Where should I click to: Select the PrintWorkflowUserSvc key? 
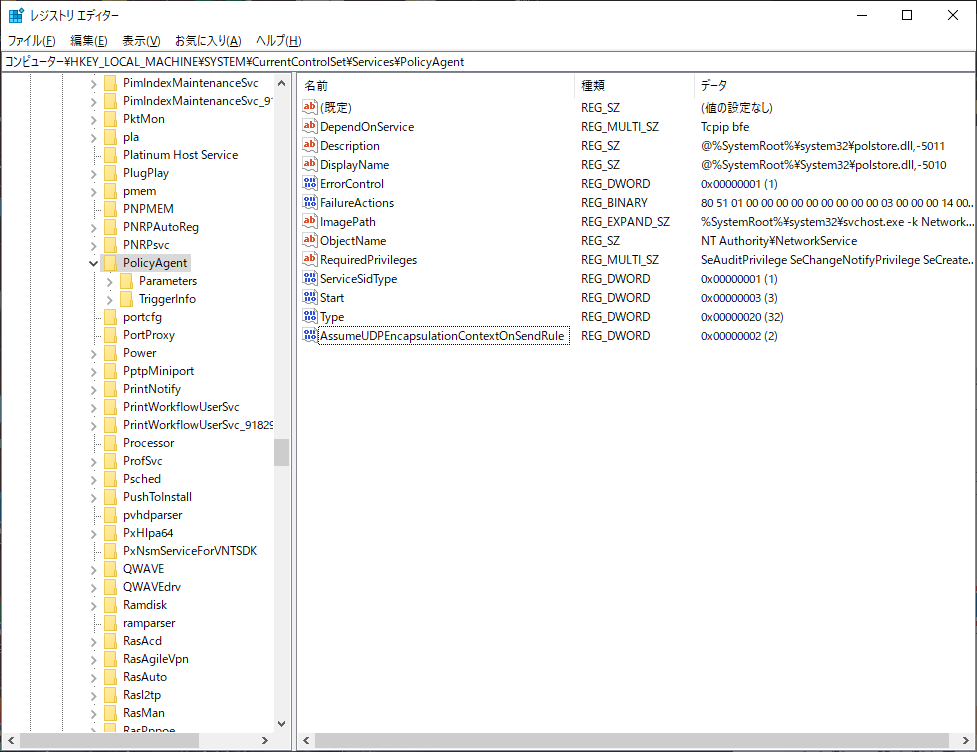181,406
